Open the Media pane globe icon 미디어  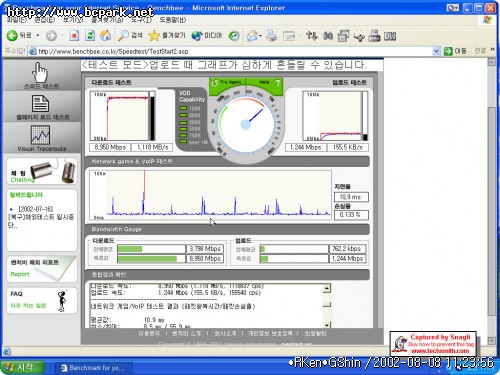pyautogui.click(x=206, y=35)
